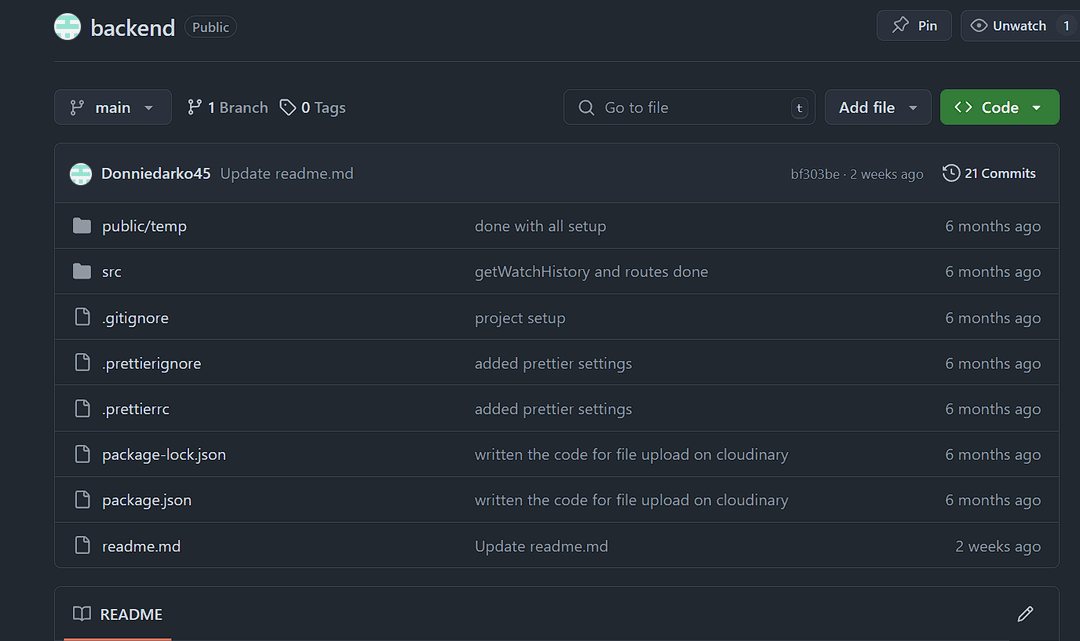
Task: Select the README tab
Action: tap(118, 614)
